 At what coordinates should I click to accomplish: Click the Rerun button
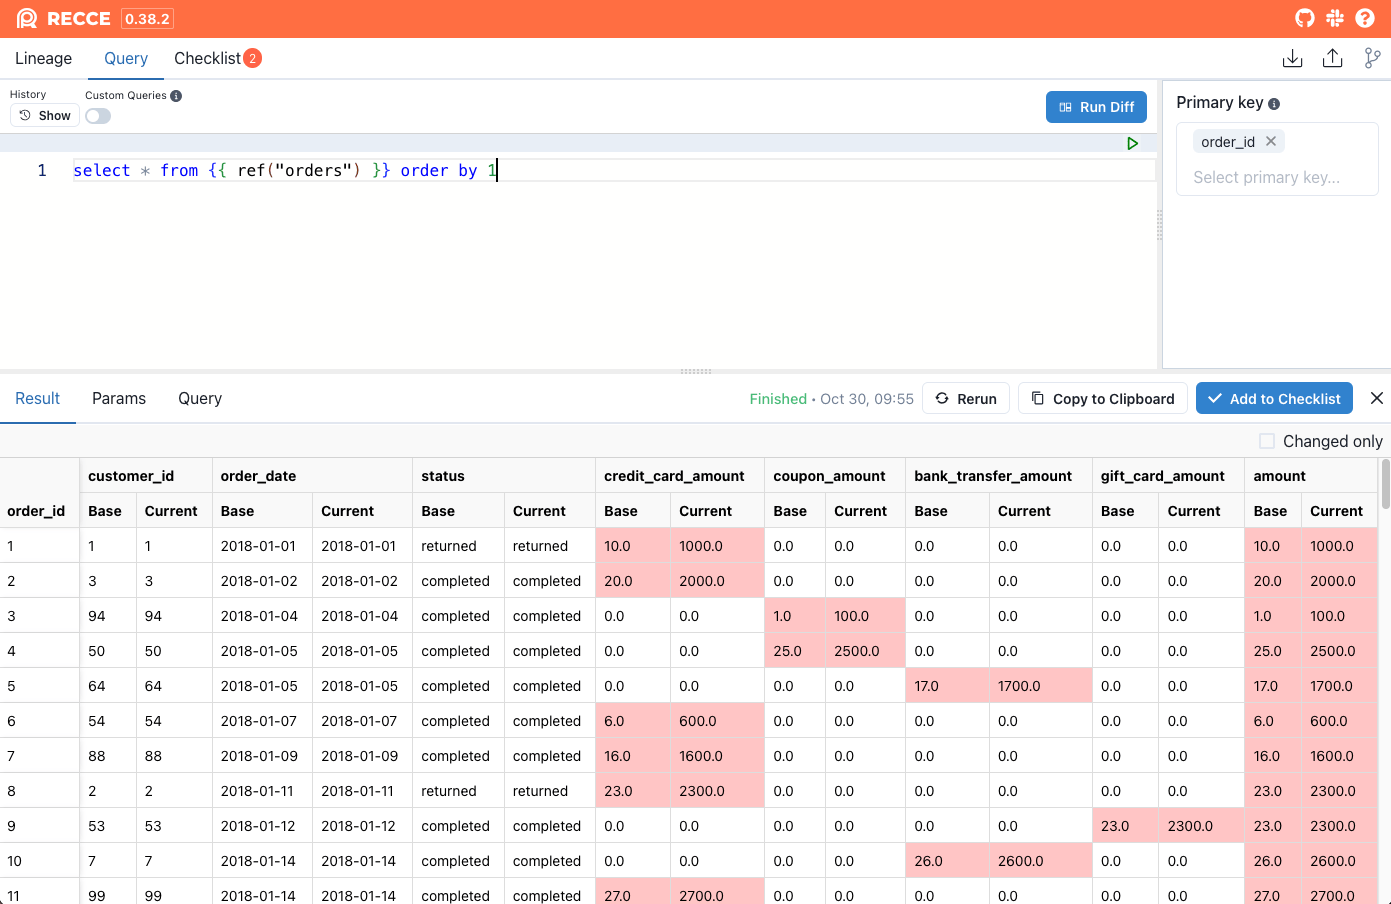tap(966, 398)
